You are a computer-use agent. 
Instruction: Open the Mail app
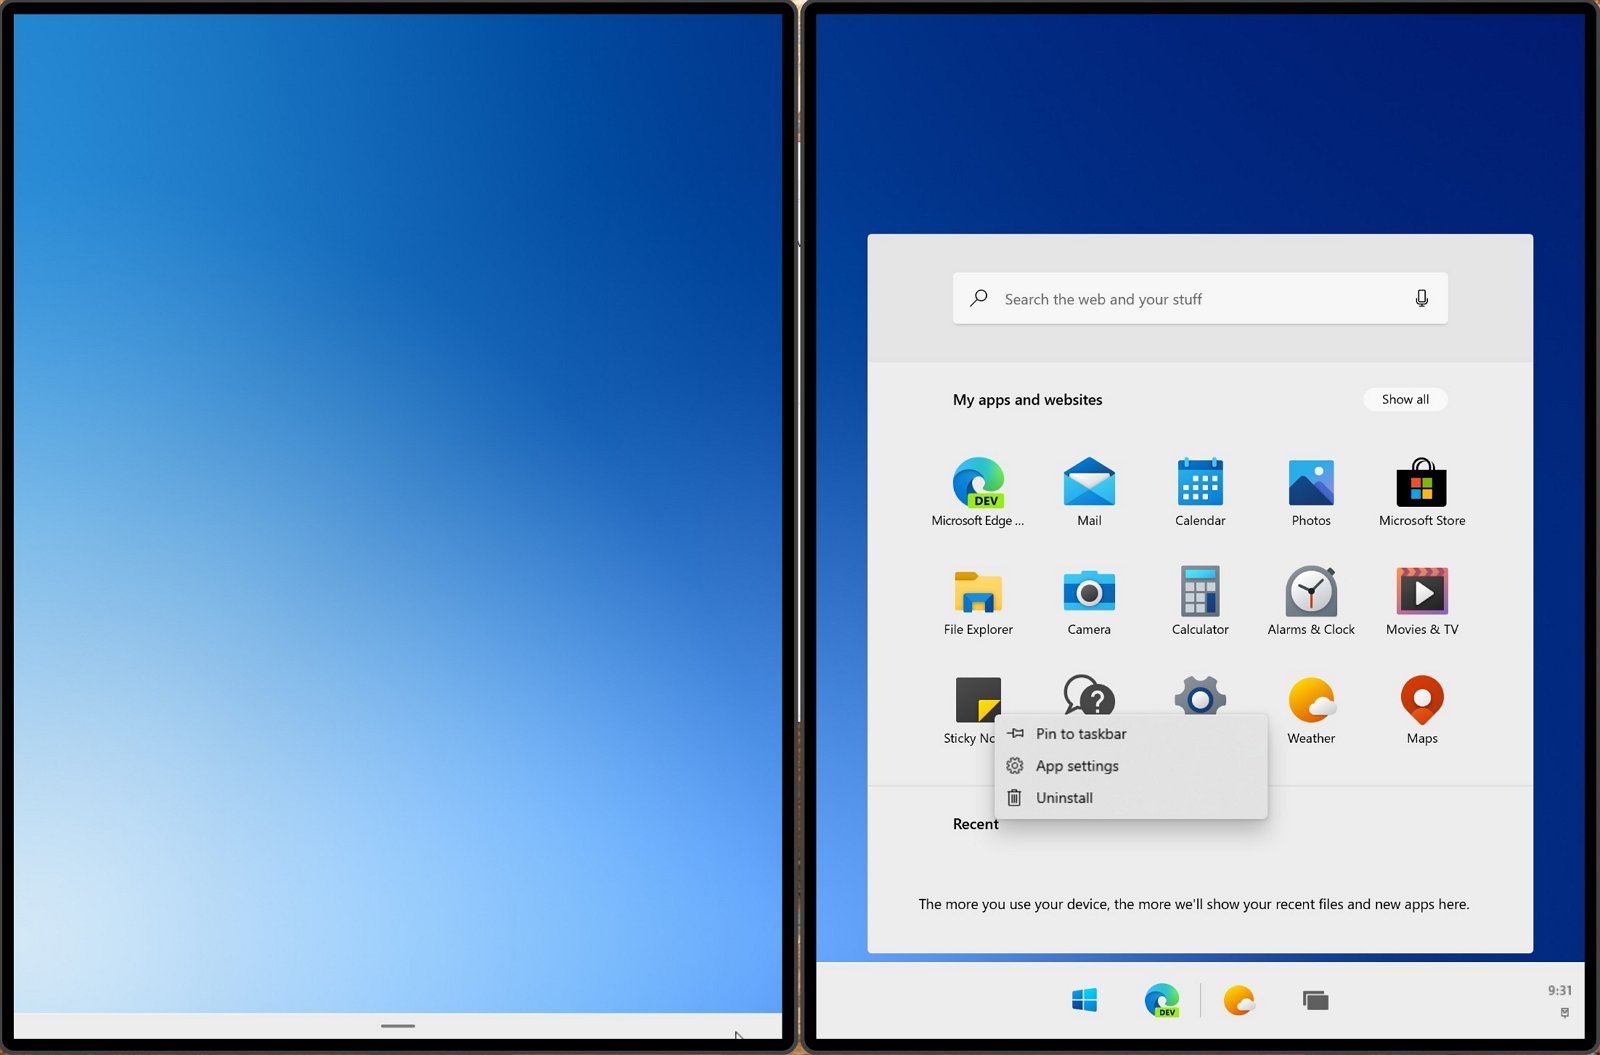pos(1088,490)
